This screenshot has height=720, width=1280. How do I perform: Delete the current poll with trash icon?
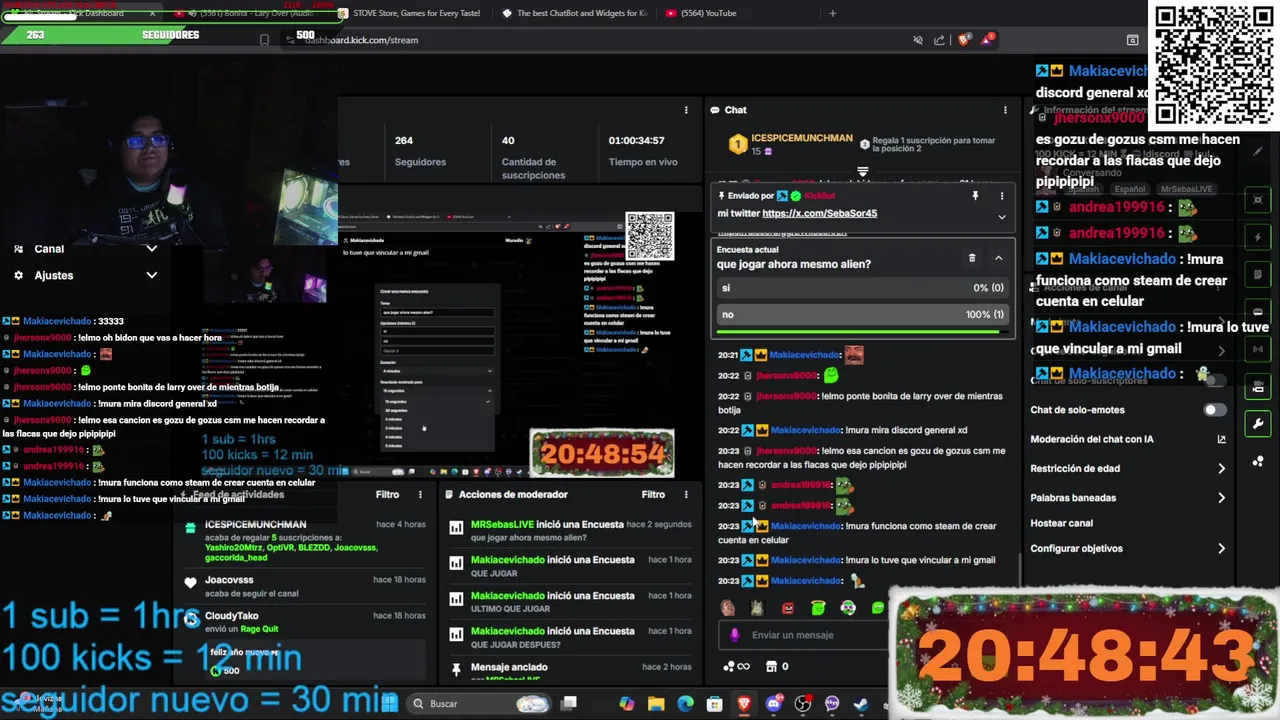tap(972, 258)
